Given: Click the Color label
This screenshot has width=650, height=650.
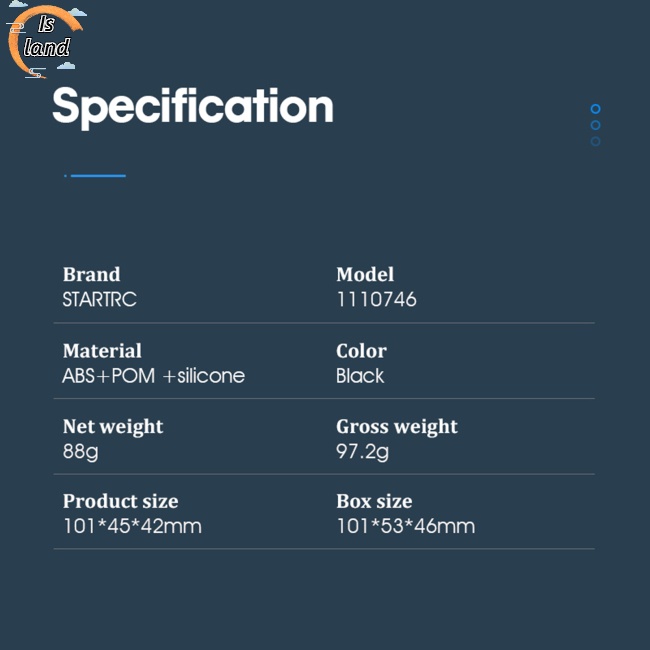Looking at the screenshot, I should [361, 351].
